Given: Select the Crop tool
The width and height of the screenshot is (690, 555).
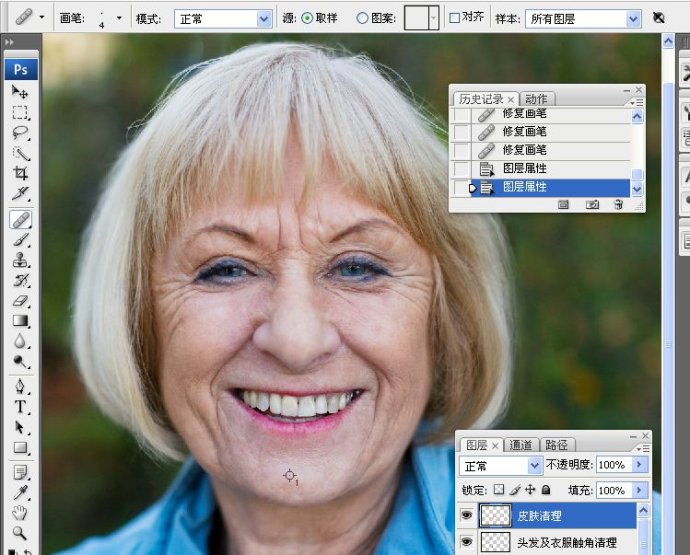Looking at the screenshot, I should (x=20, y=173).
